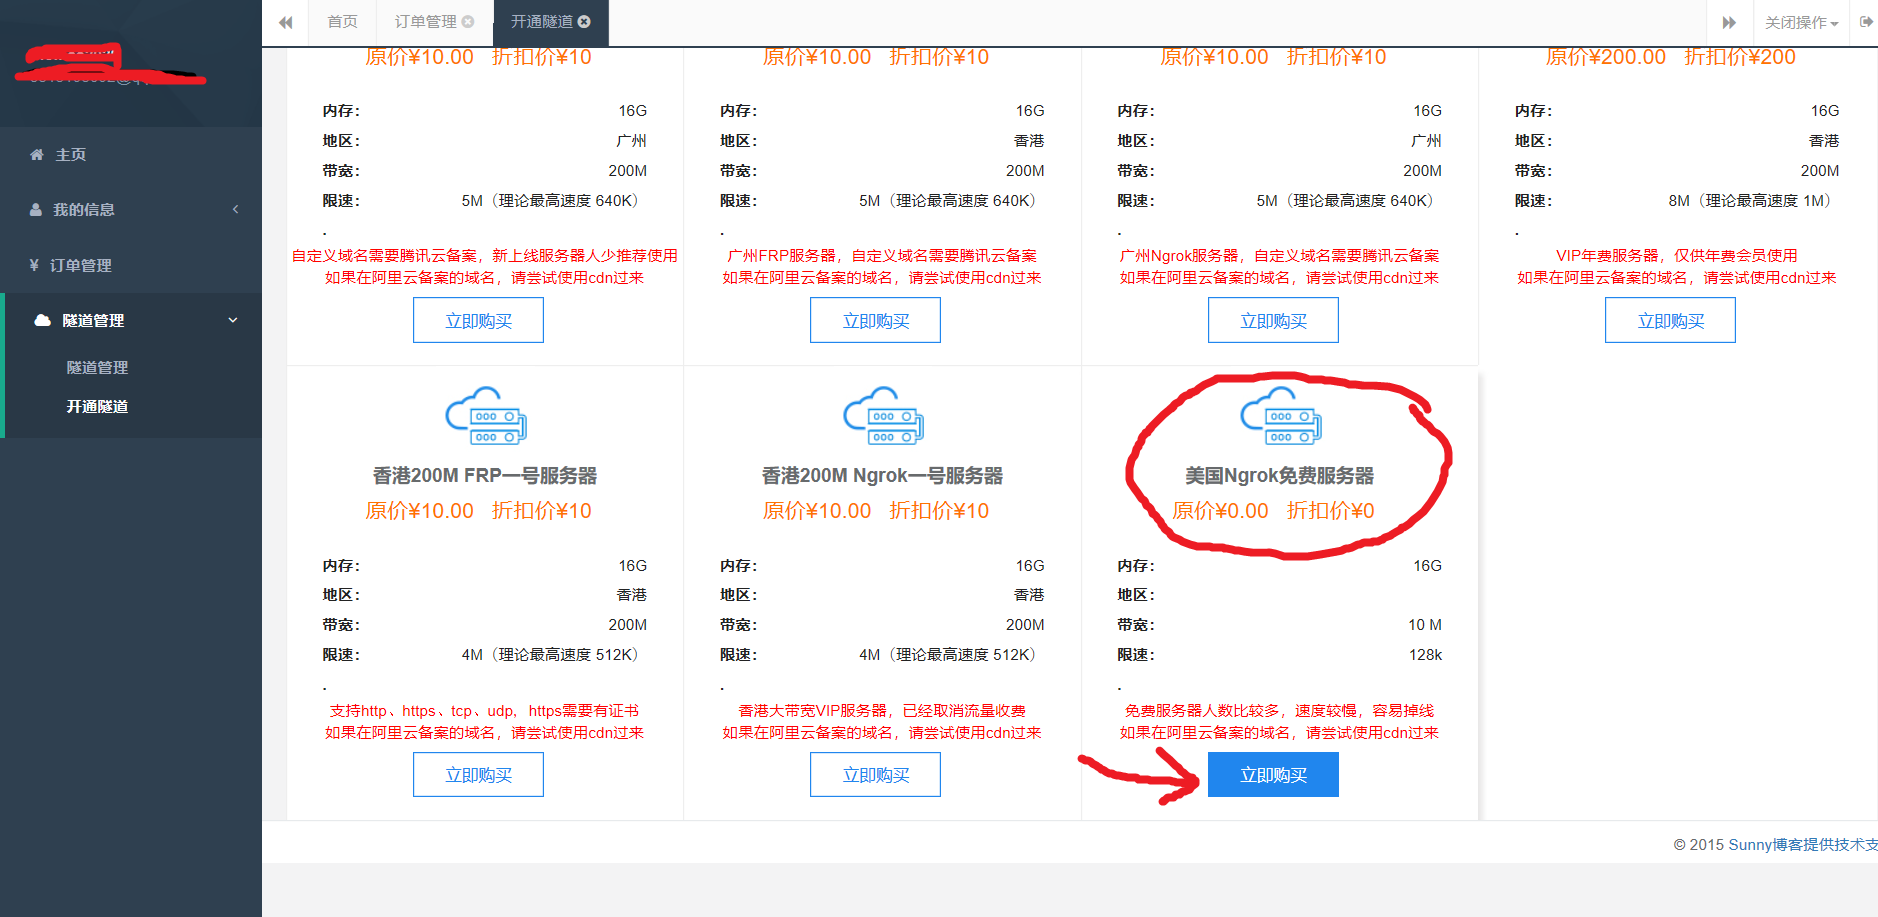Image resolution: width=1878 pixels, height=917 pixels.
Task: Click 立即购买 under 香港200M FRP一号服务器
Action: (x=478, y=773)
